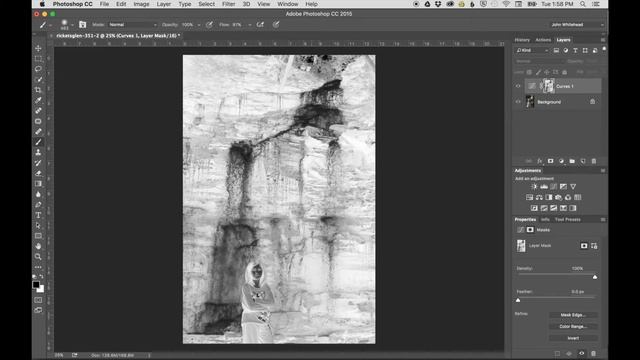
Task: Add an Exposure adjustment
Action: click(563, 187)
